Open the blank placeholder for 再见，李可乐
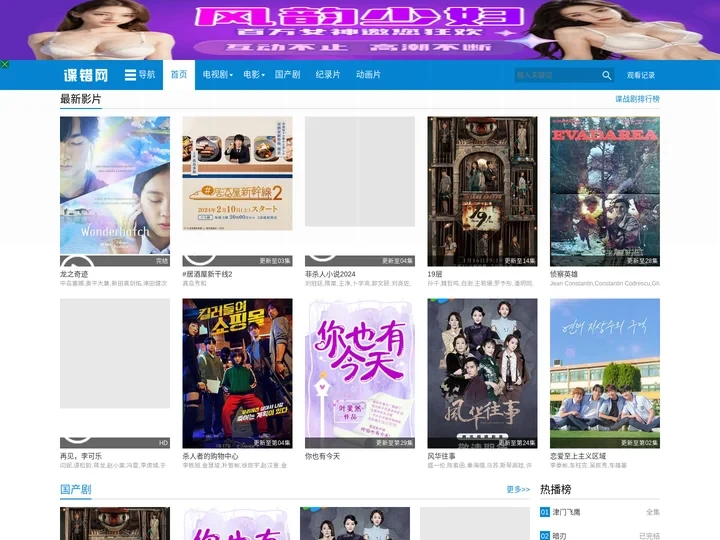This screenshot has height=540, width=720. [115, 354]
